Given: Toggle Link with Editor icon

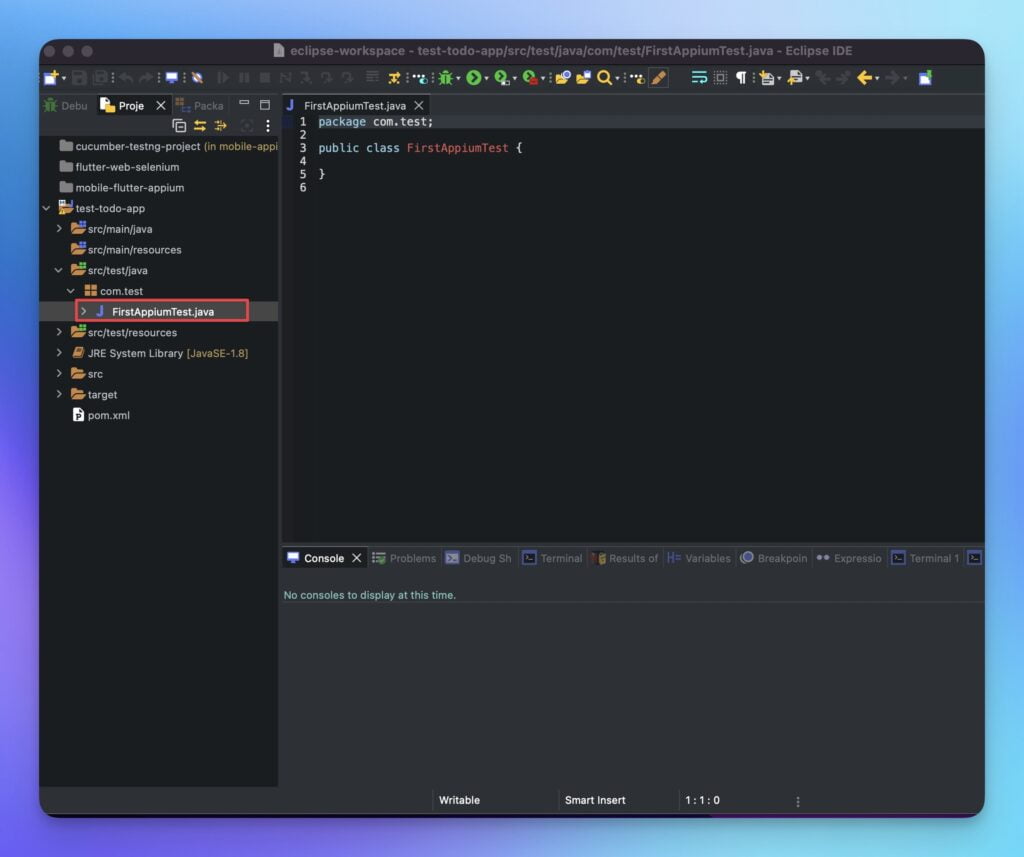Looking at the screenshot, I should point(200,125).
